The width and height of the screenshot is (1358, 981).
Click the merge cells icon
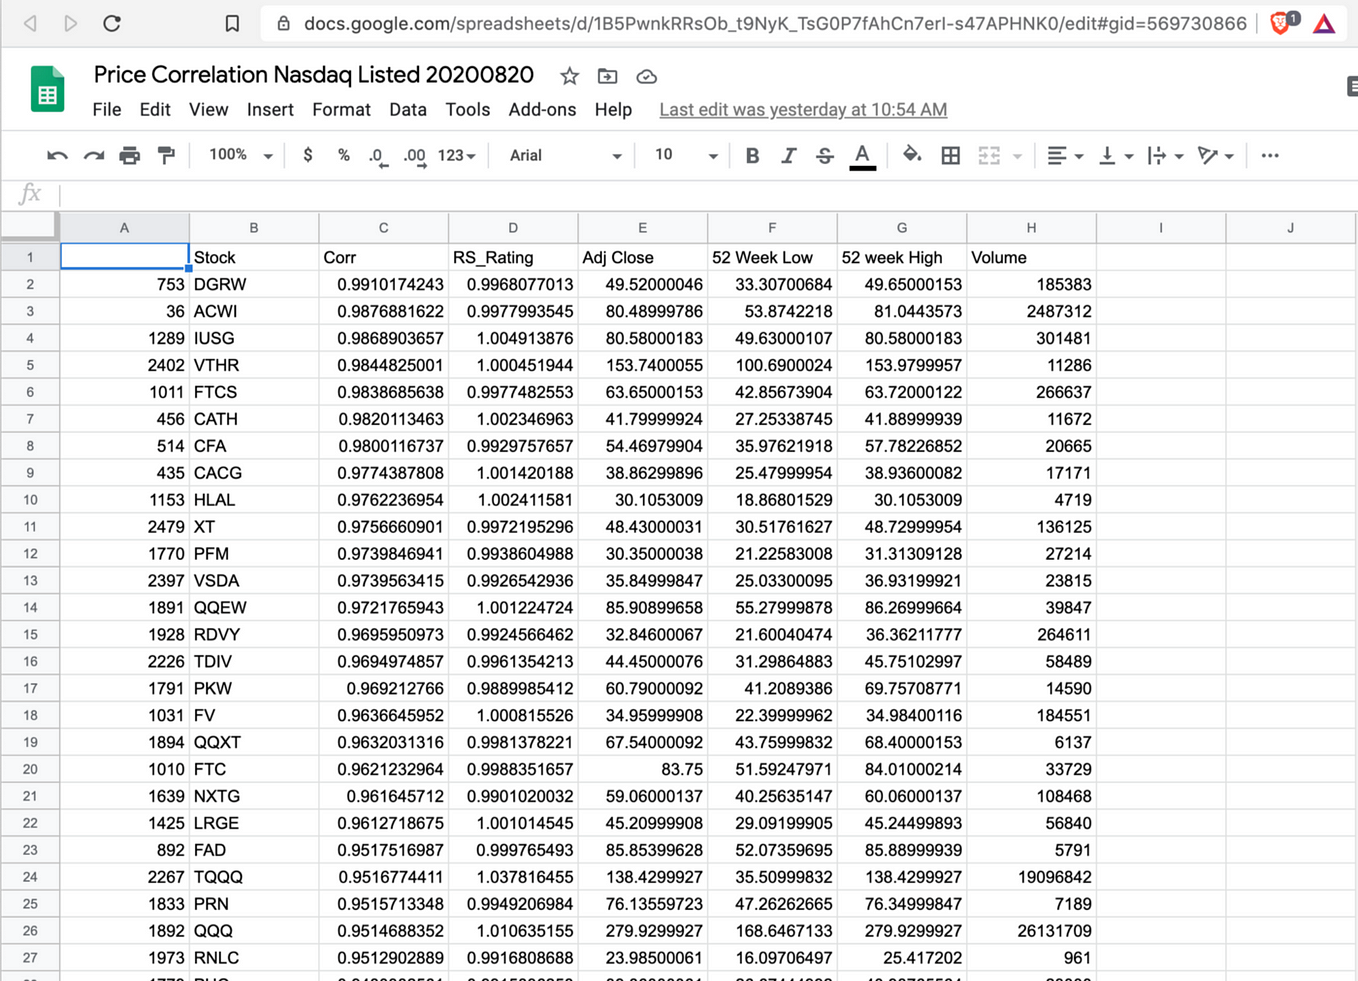(x=989, y=155)
